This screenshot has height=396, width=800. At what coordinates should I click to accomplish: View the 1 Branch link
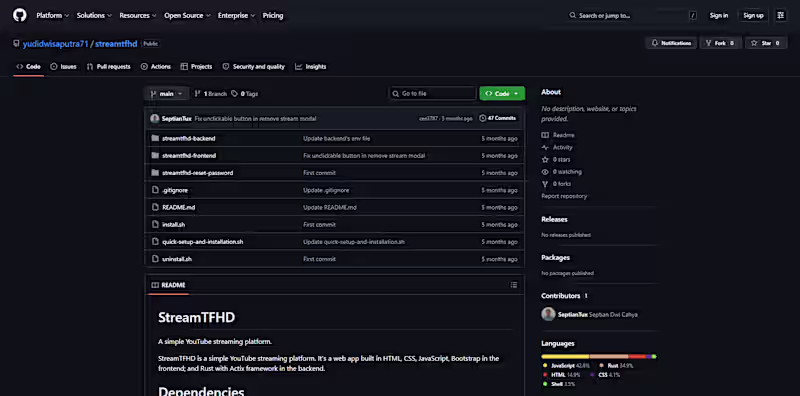coord(210,94)
